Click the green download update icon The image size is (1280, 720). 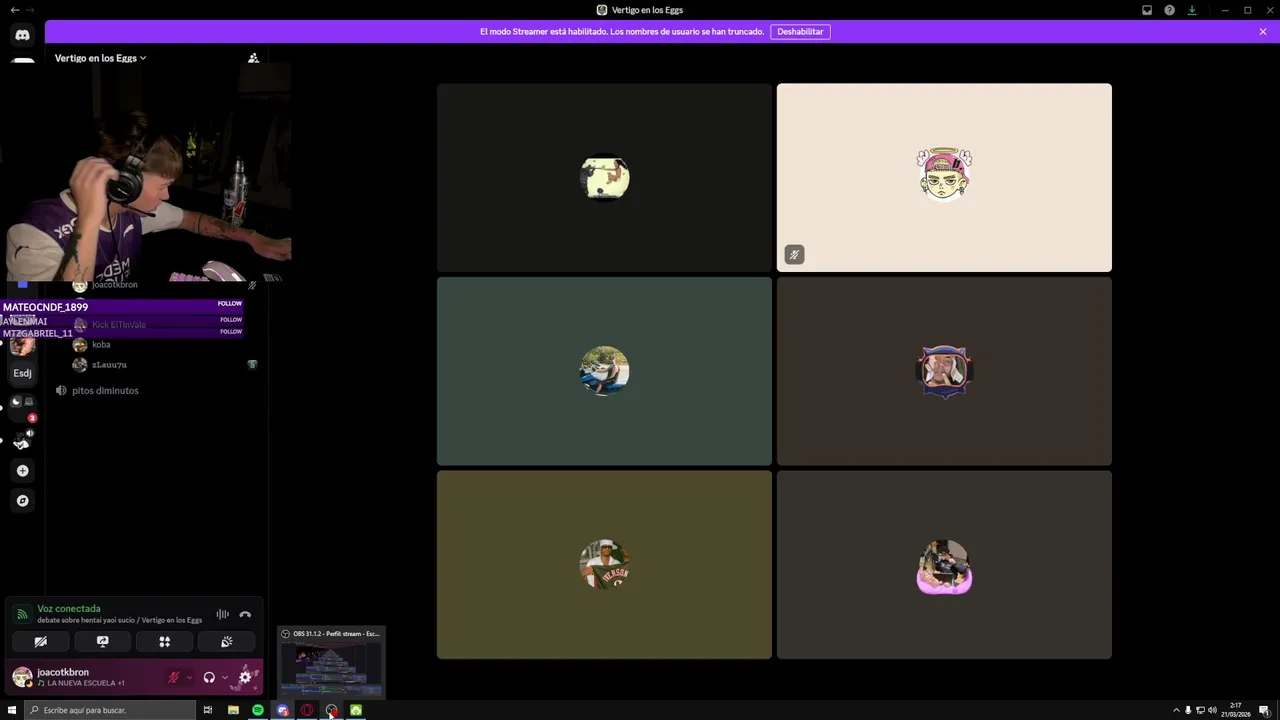click(x=1192, y=10)
